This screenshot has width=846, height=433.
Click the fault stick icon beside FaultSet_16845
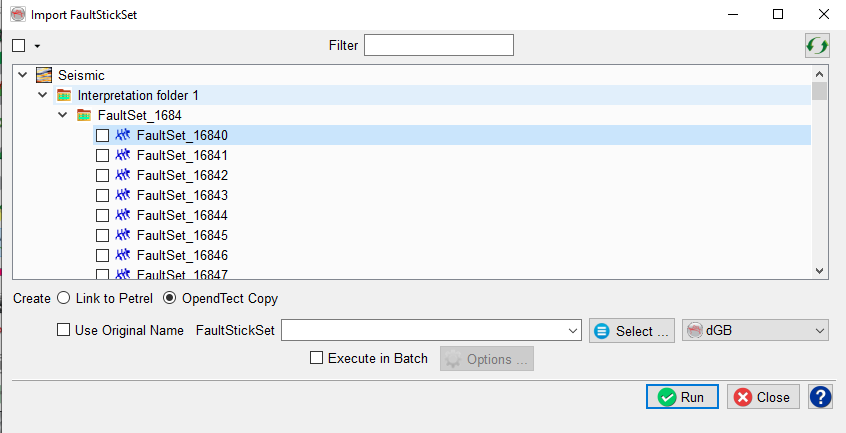123,235
